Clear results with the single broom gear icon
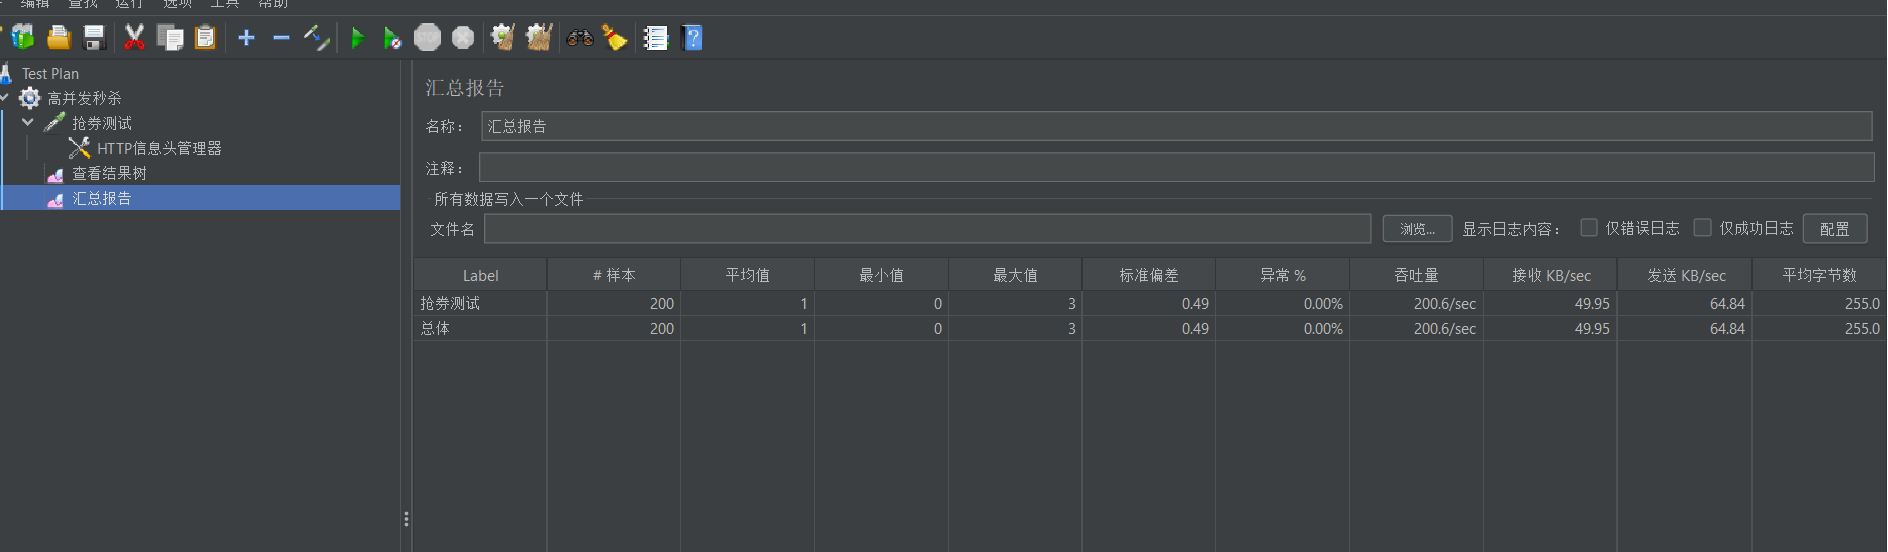The height and width of the screenshot is (552, 1888). point(502,38)
